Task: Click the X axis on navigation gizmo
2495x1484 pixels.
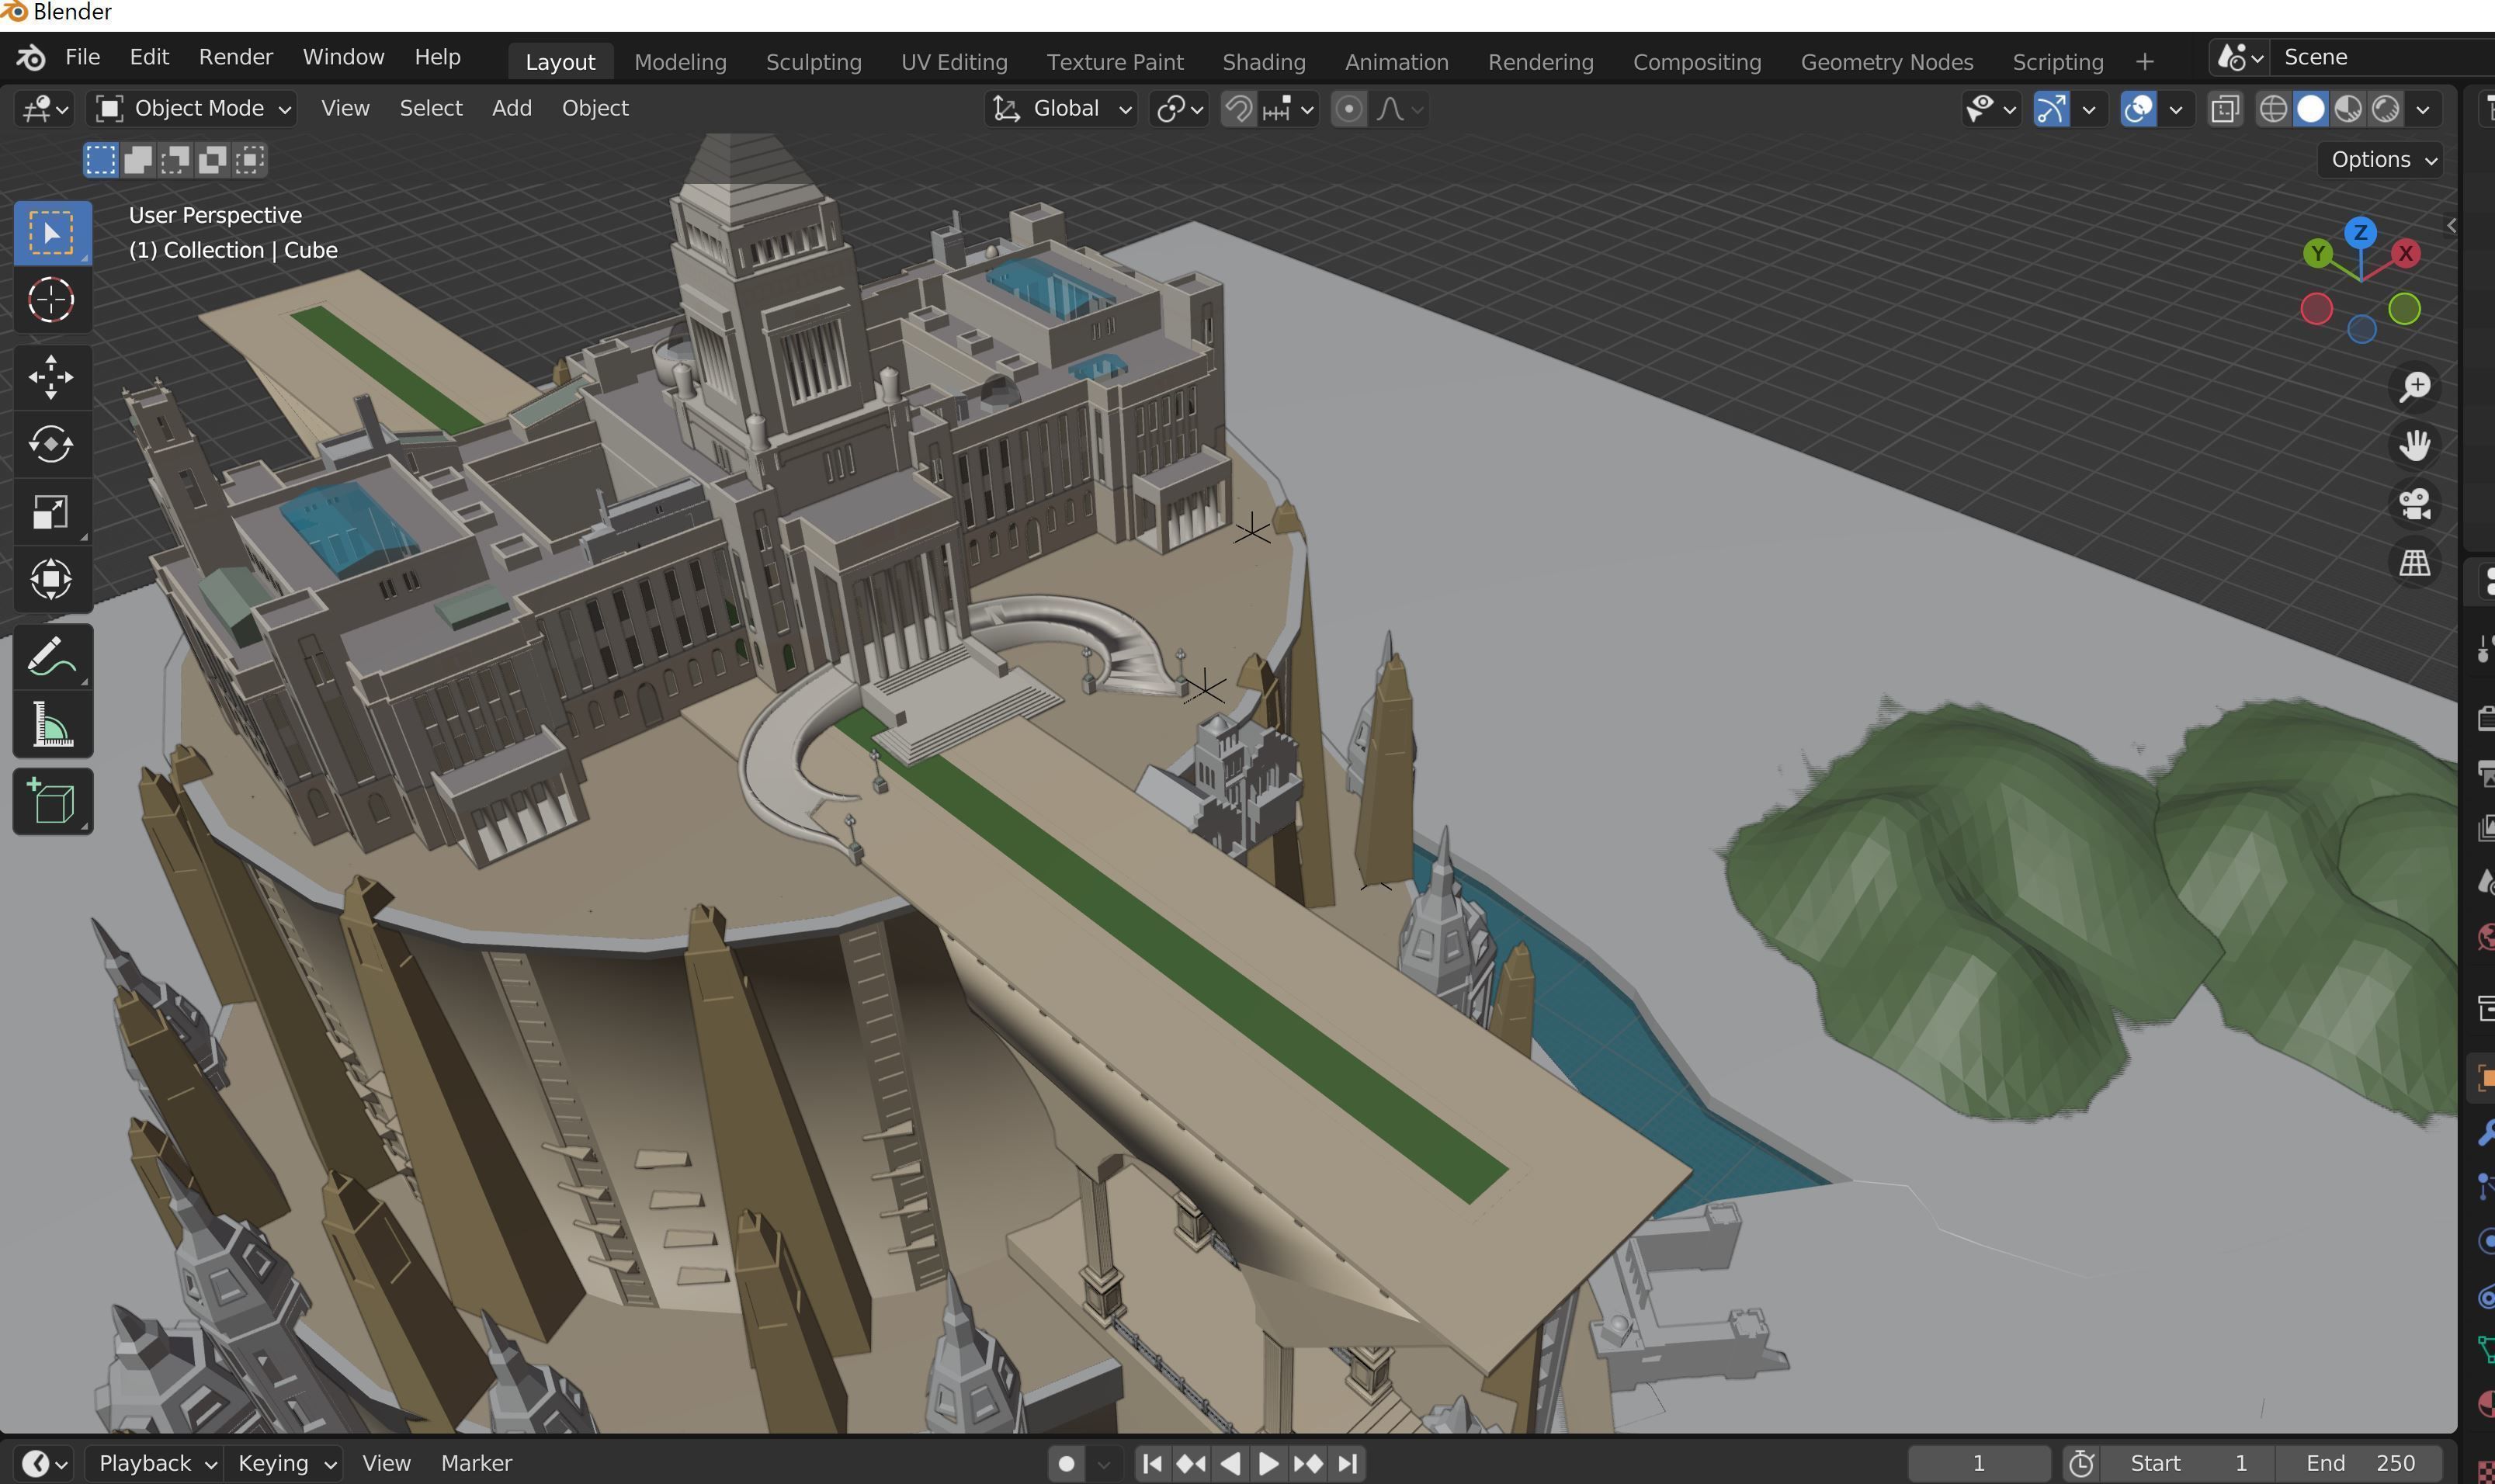Action: pyautogui.click(x=2405, y=254)
